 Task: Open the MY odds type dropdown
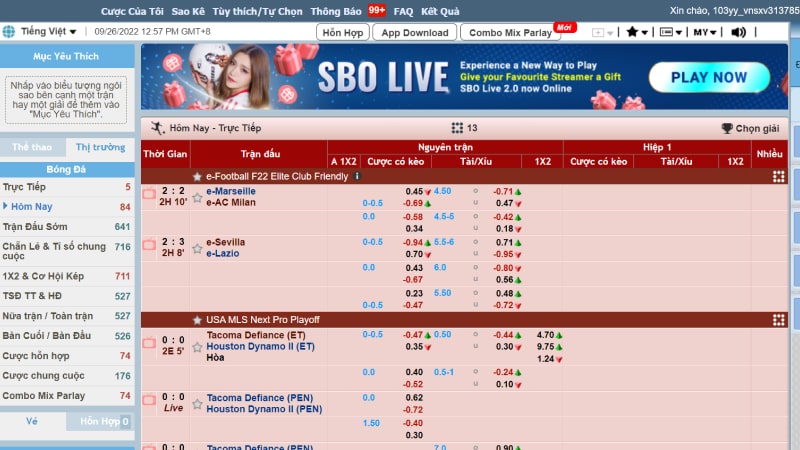tap(705, 32)
